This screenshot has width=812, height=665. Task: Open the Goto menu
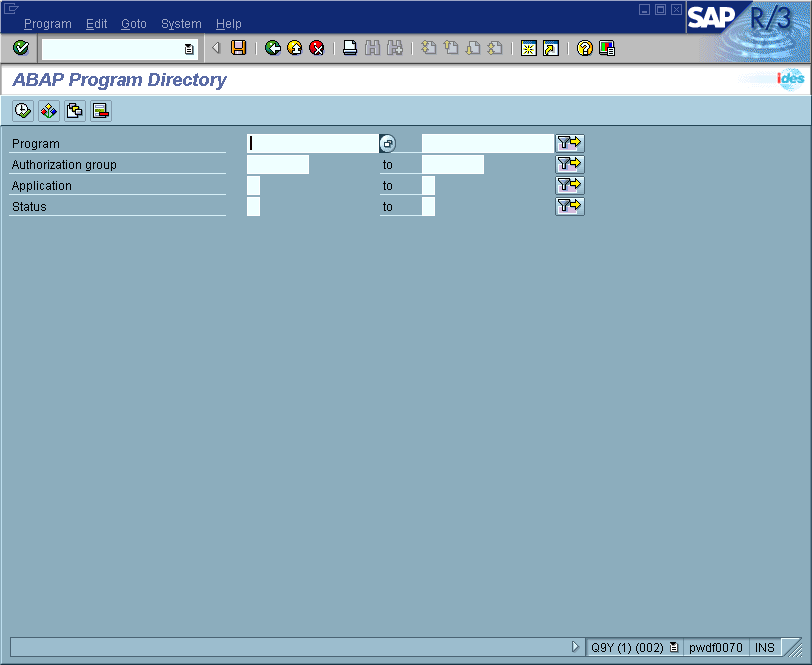point(133,24)
